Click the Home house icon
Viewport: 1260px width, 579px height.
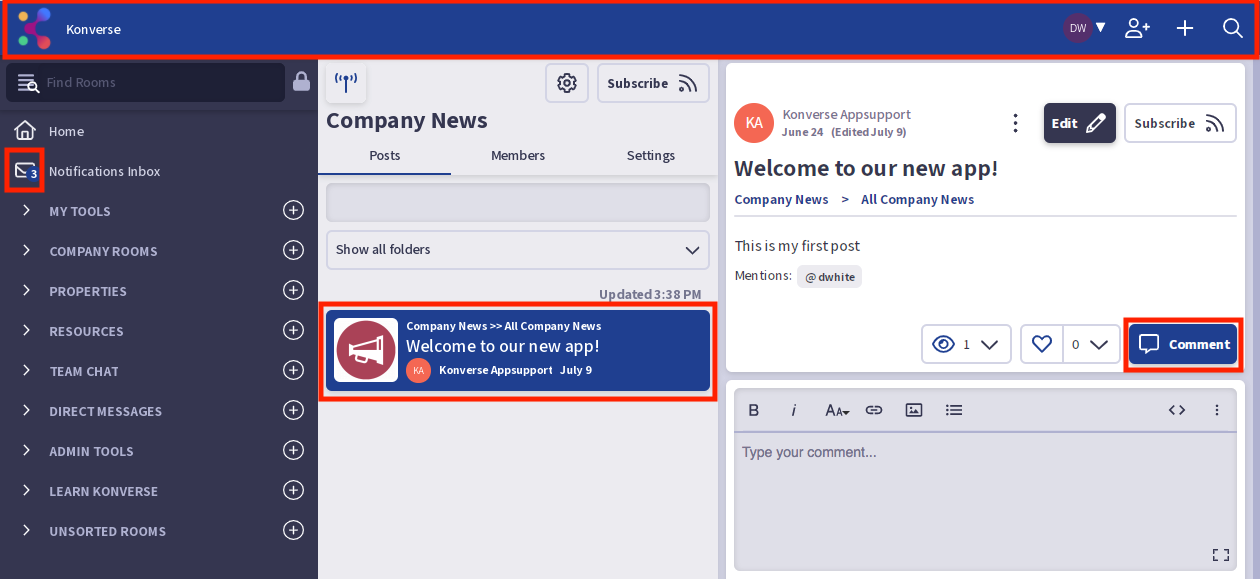point(25,131)
